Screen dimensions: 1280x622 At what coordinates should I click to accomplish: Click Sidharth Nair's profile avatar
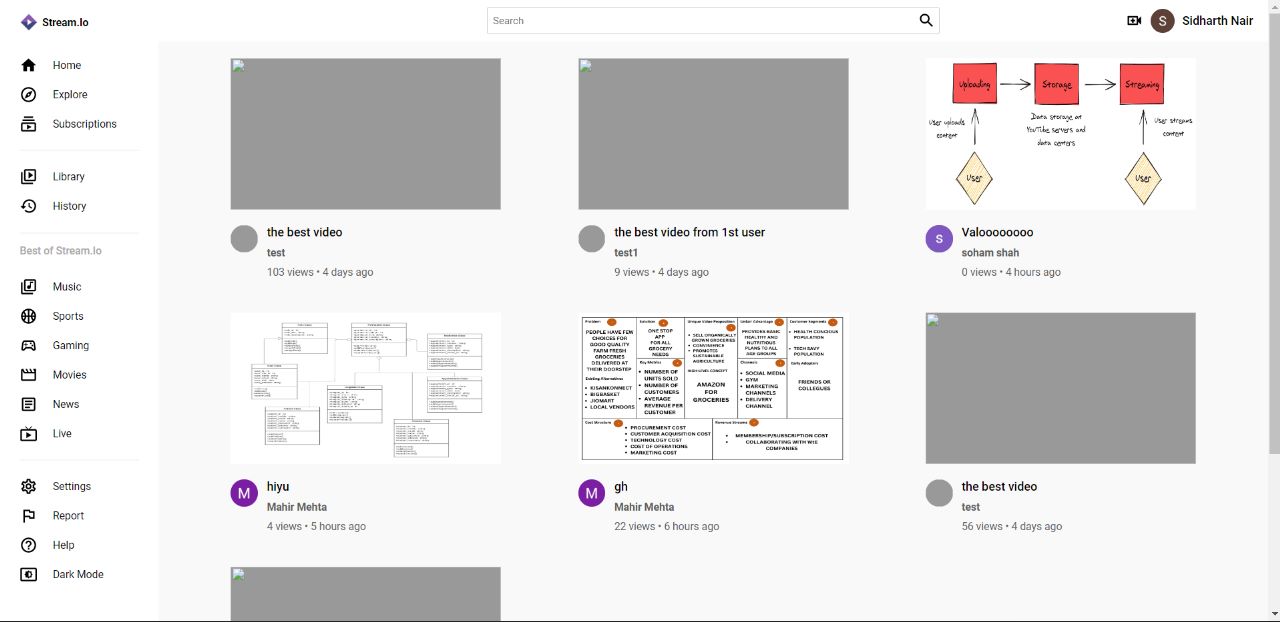(x=1161, y=20)
